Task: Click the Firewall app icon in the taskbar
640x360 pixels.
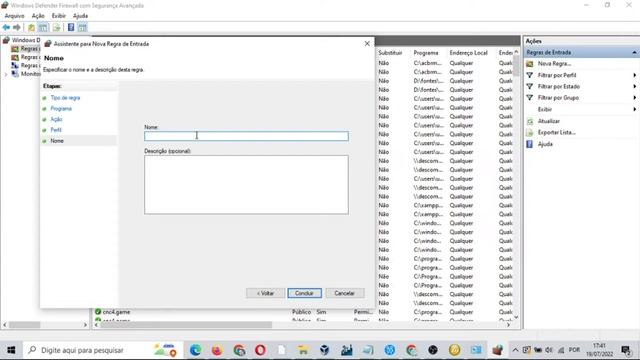Action: (x=497, y=350)
